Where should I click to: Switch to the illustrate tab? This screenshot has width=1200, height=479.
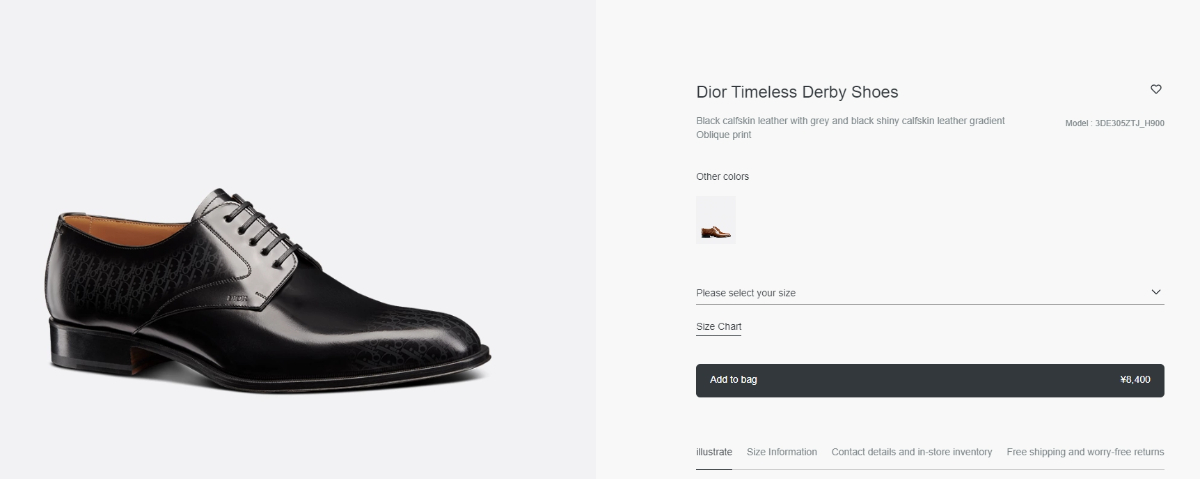pyautogui.click(x=714, y=452)
